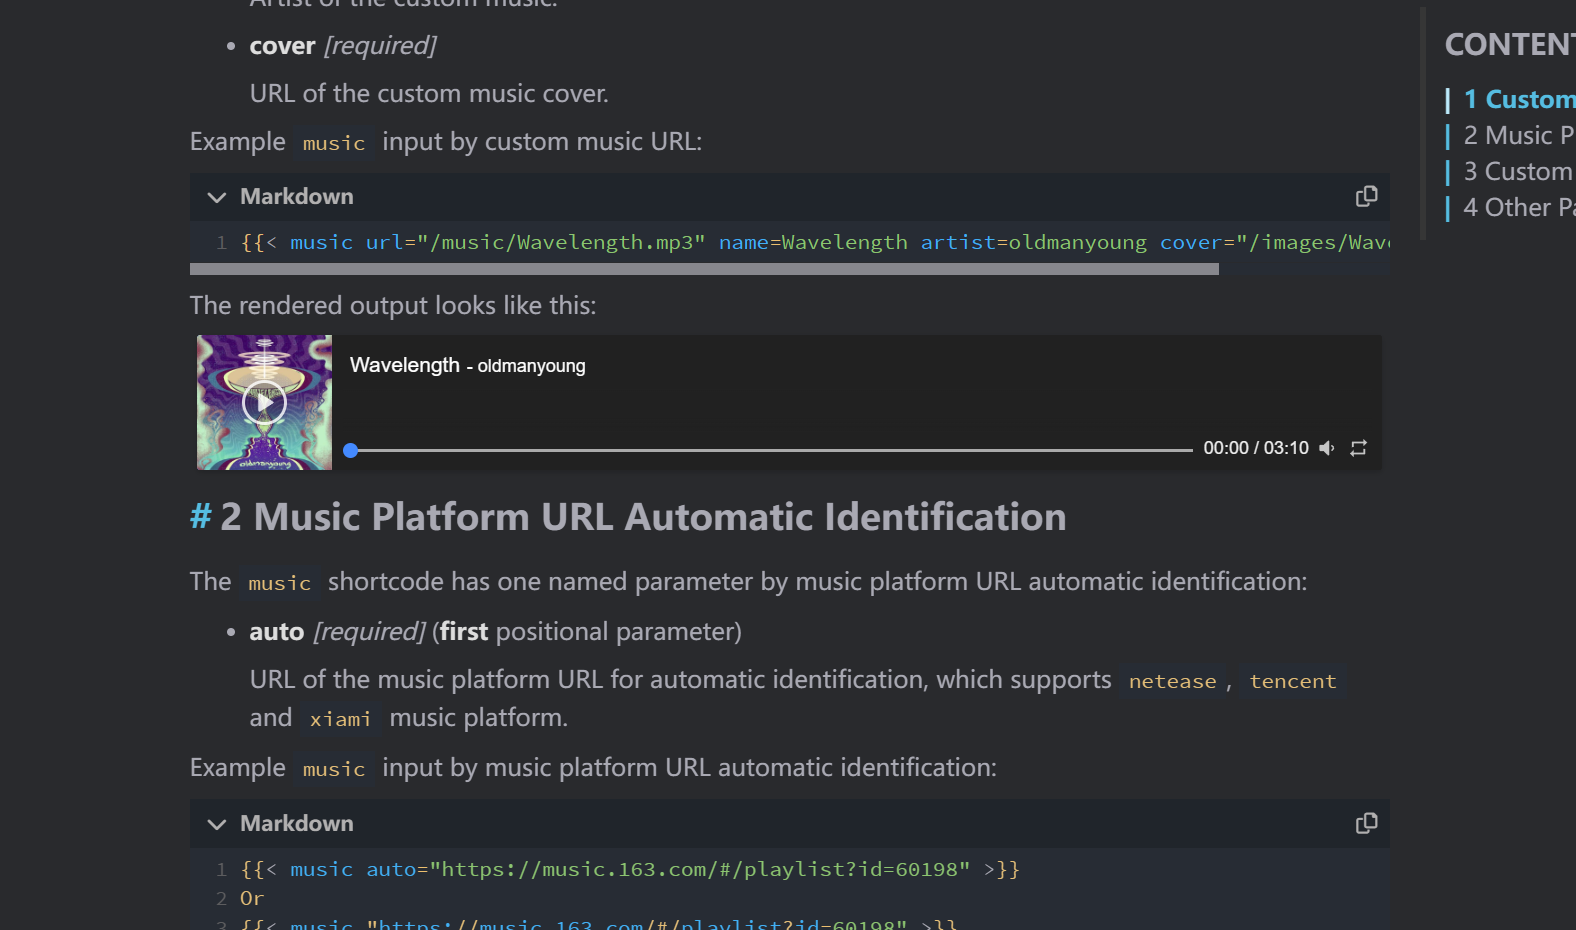Click the 'oldmanyoung' artist name in player
The image size is (1576, 930).
click(x=531, y=366)
